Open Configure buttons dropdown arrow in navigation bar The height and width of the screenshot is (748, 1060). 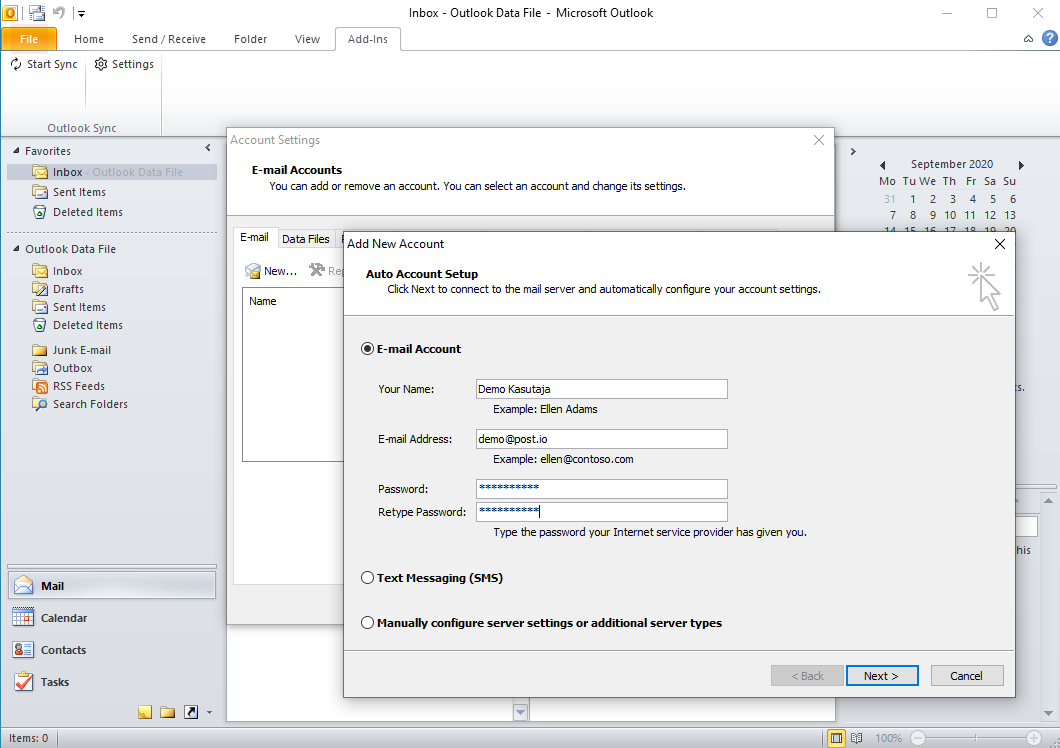(x=210, y=712)
